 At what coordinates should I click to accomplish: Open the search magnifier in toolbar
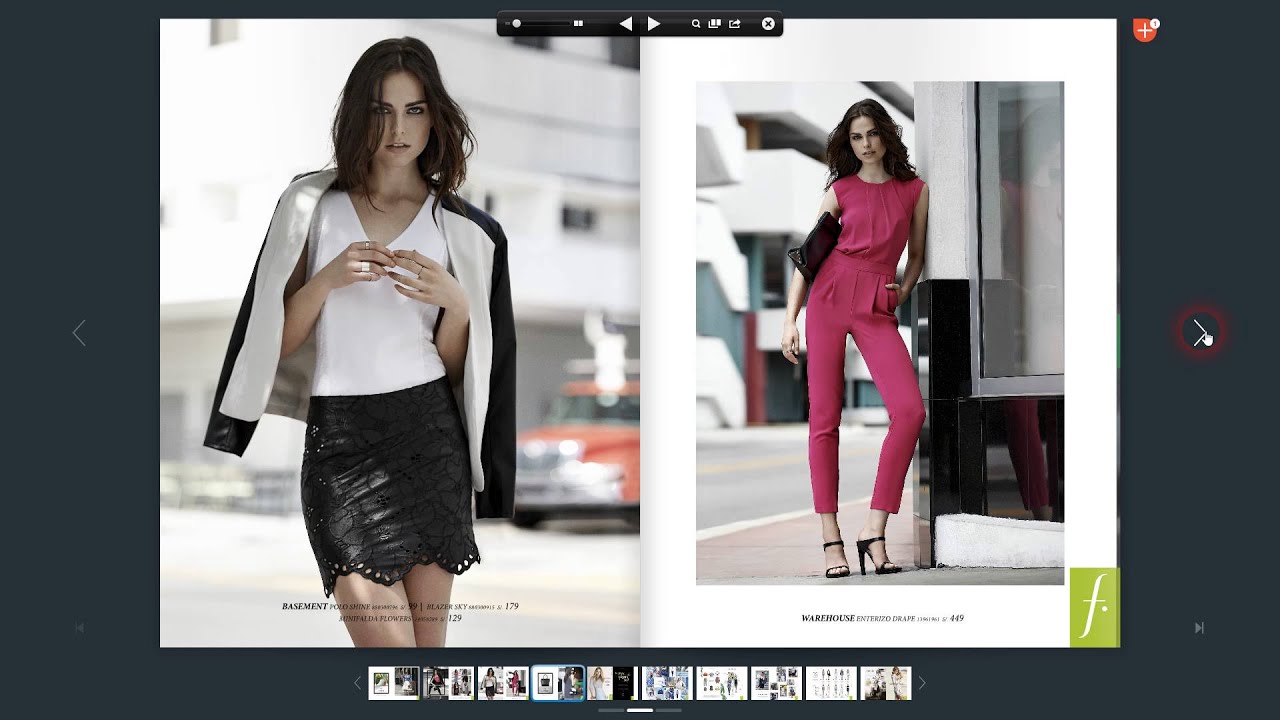pyautogui.click(x=696, y=23)
